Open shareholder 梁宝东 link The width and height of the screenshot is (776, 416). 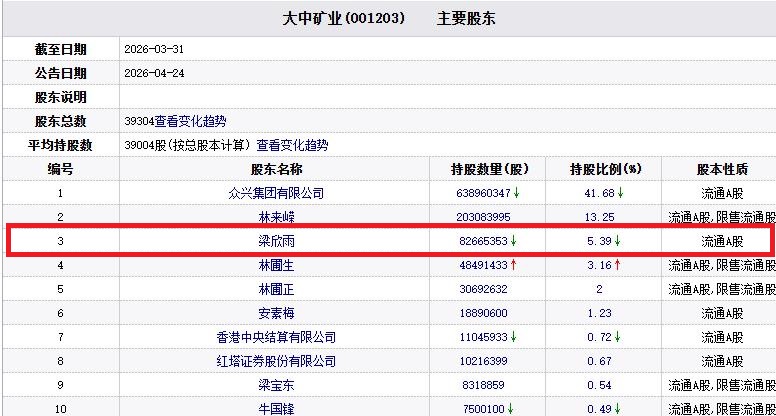(x=276, y=385)
